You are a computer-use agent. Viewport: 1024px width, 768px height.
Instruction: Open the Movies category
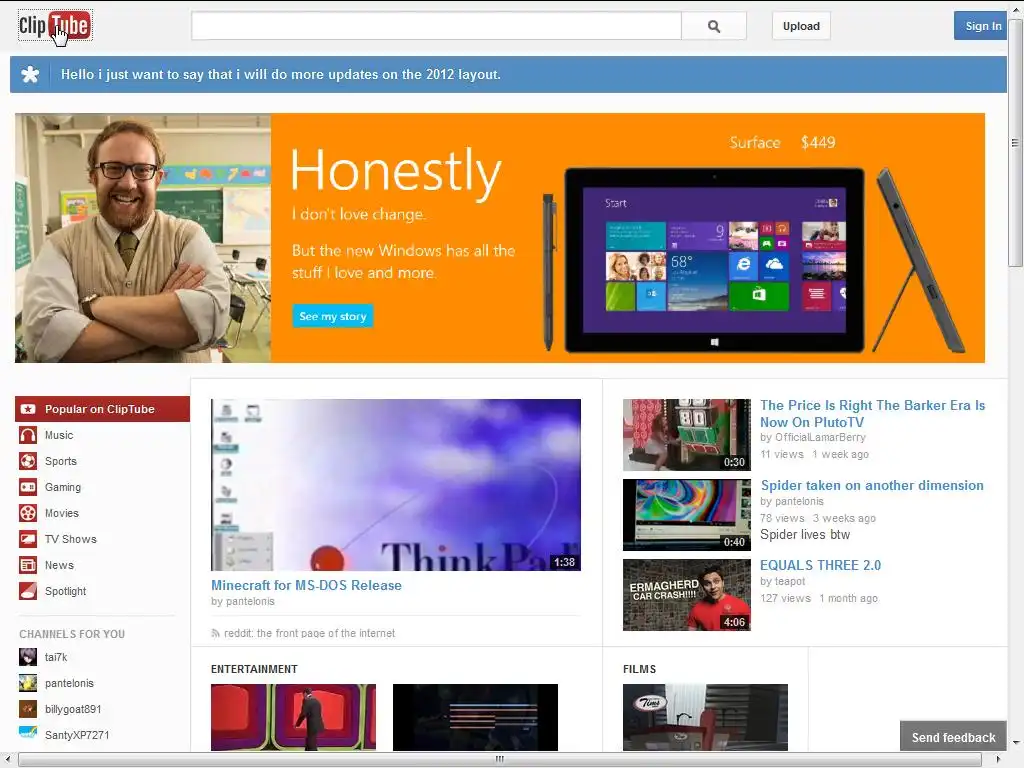coord(61,513)
